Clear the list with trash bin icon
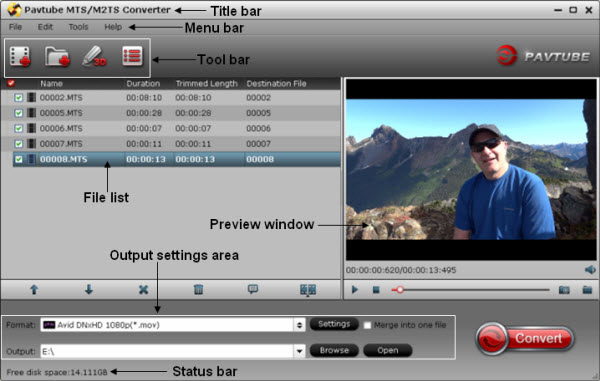The width and height of the screenshot is (600, 381). [198, 290]
